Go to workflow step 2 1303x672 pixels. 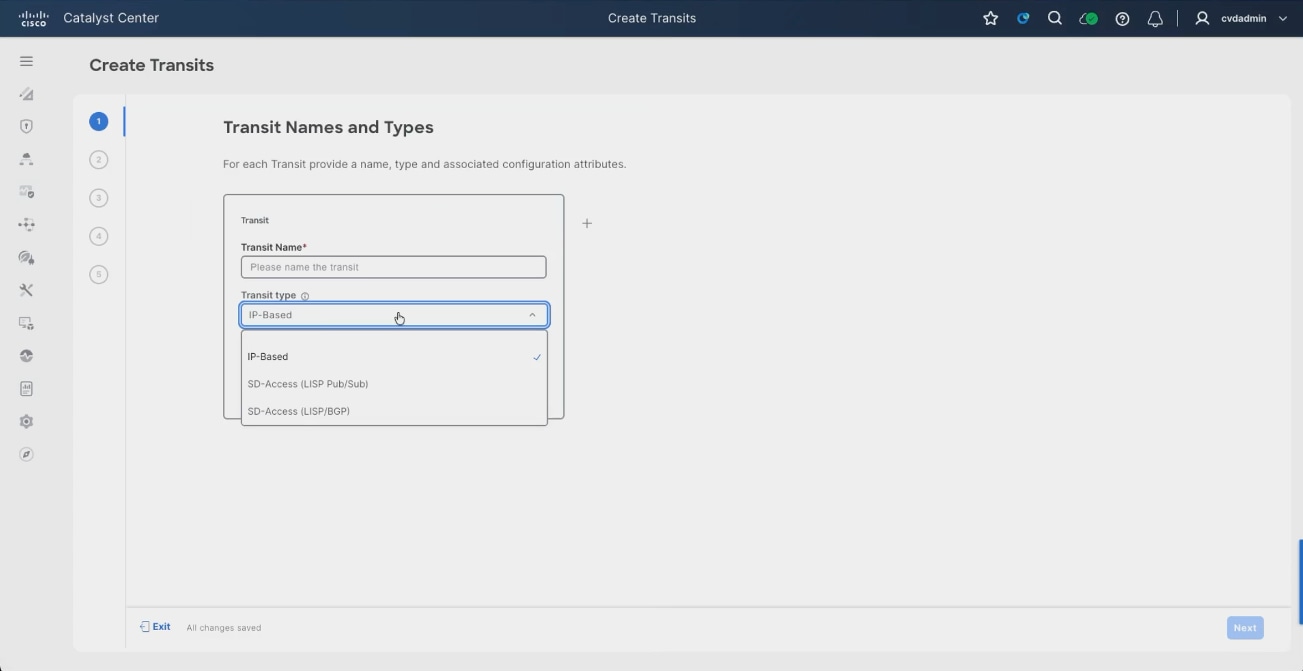(x=98, y=159)
